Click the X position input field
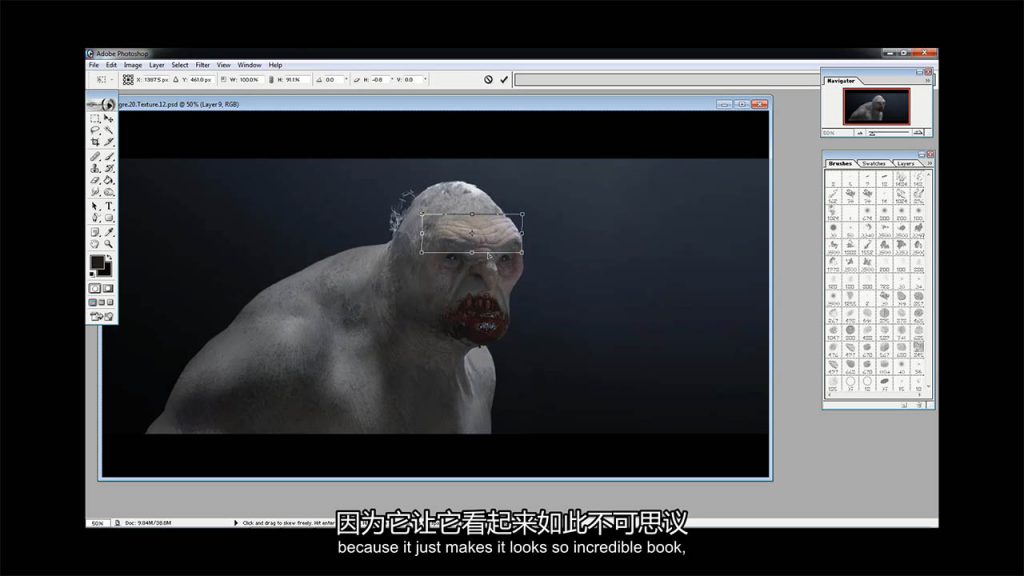This screenshot has width=1024, height=576. (x=155, y=80)
